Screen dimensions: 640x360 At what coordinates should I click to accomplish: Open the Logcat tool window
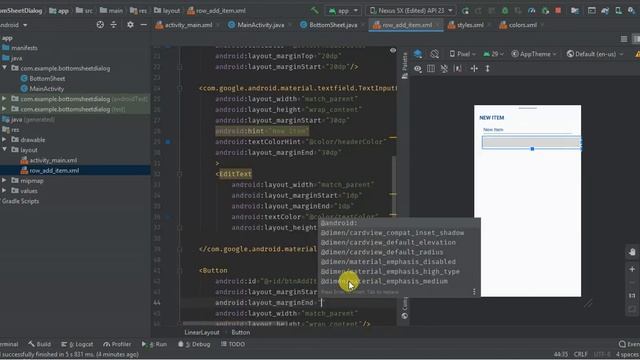(77, 344)
